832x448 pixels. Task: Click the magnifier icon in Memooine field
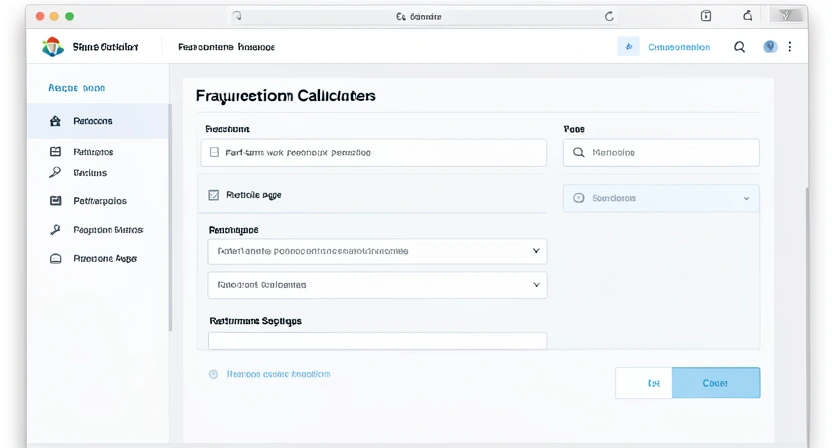tap(578, 152)
